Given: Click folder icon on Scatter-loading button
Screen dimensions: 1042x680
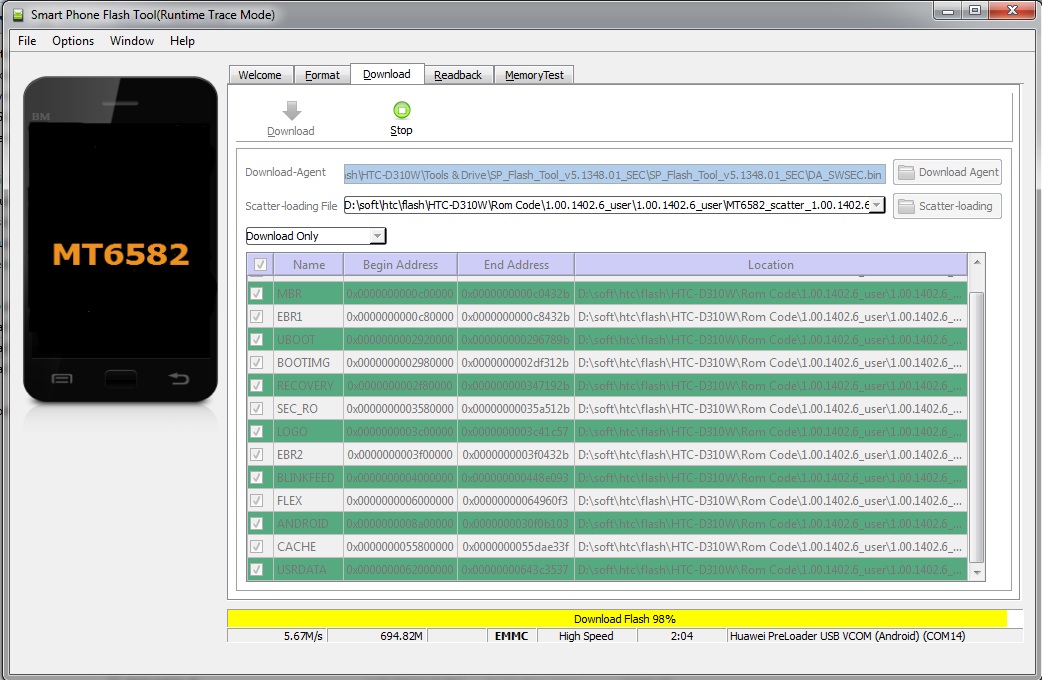Looking at the screenshot, I should coord(905,207).
